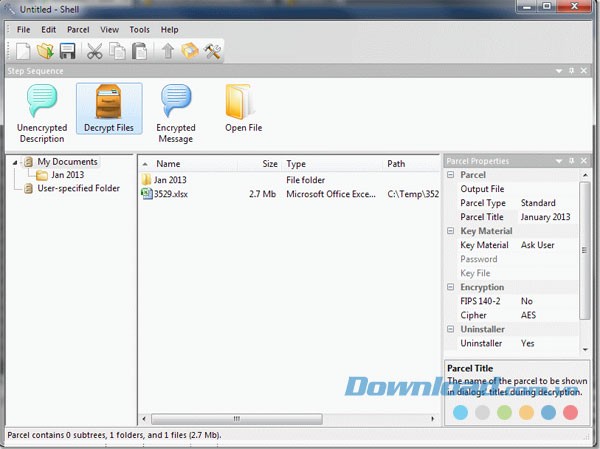The image size is (600, 449).
Task: Select the Decrypt Files step
Action: (x=109, y=108)
